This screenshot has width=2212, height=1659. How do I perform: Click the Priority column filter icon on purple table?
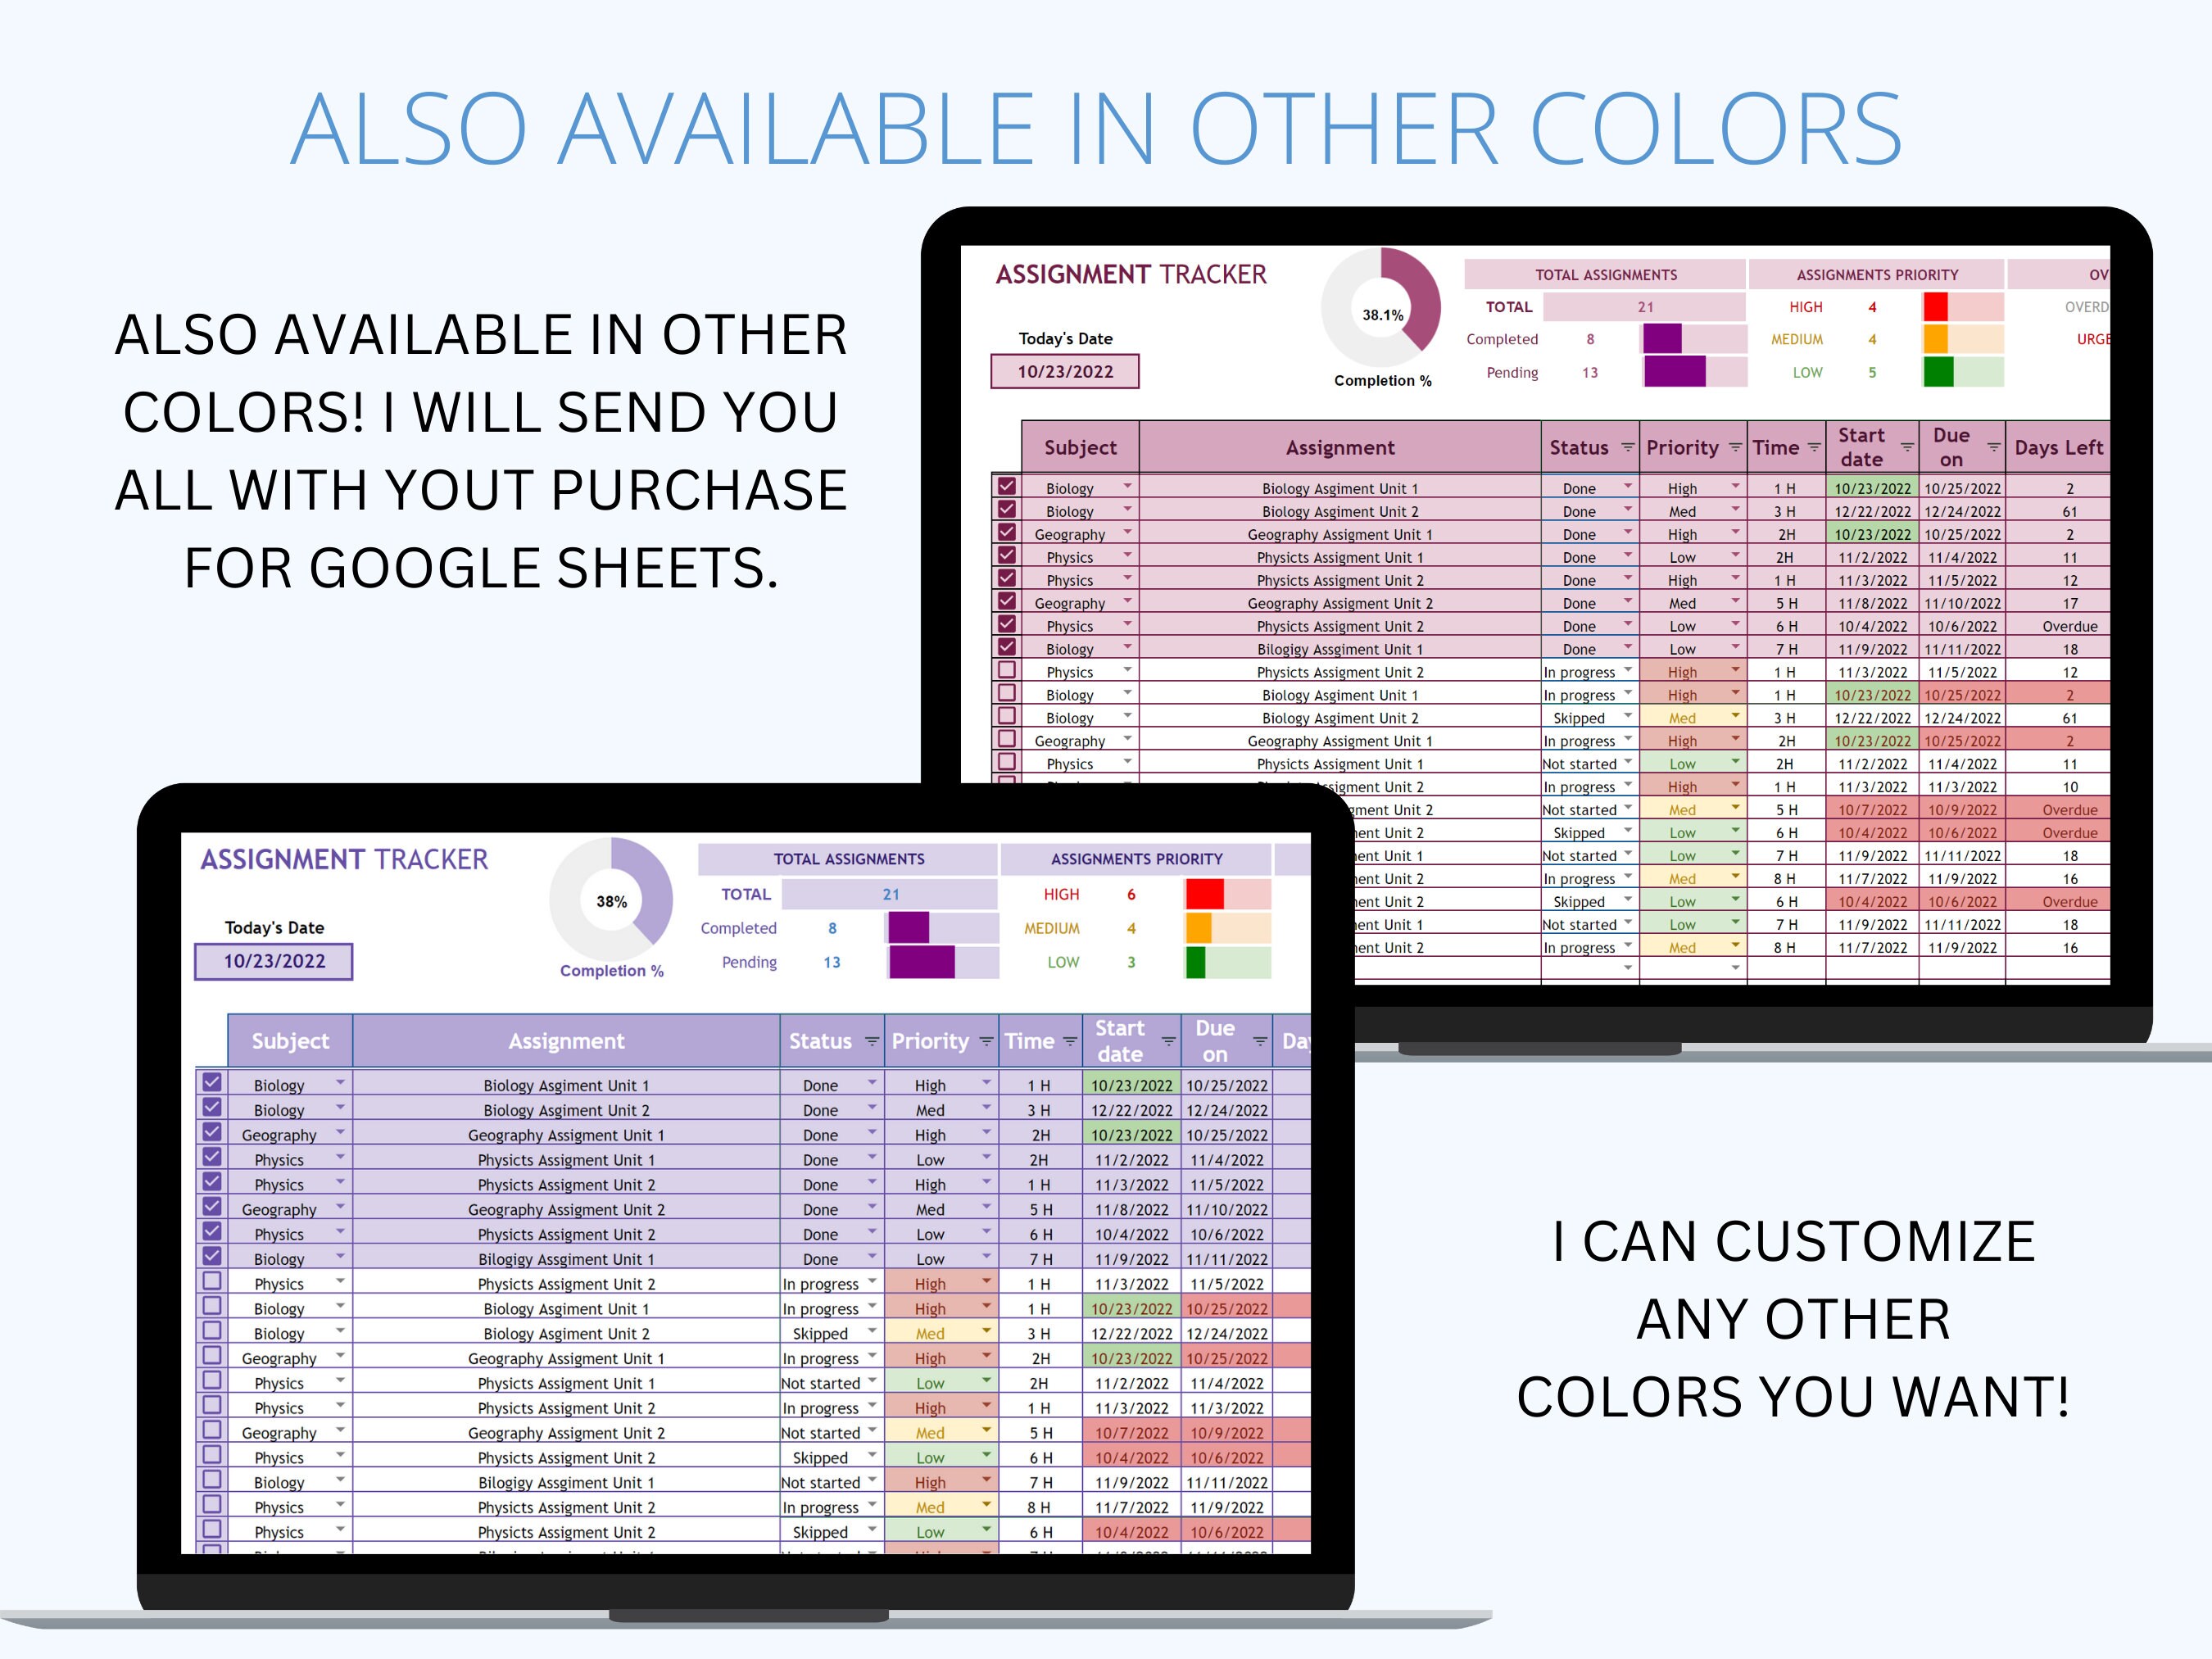[986, 1042]
